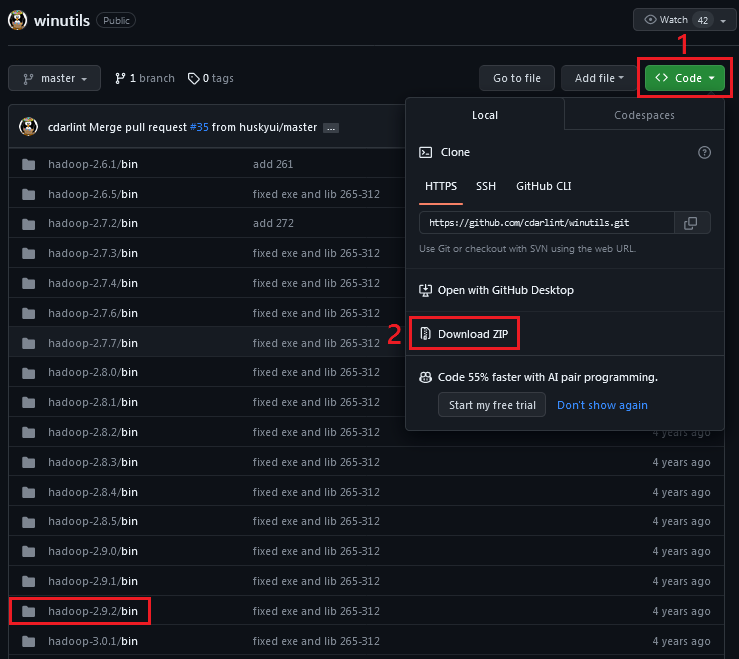739x659 pixels.
Task: Click folder icon for hadoop-2.9.2 row
Action: point(29,611)
